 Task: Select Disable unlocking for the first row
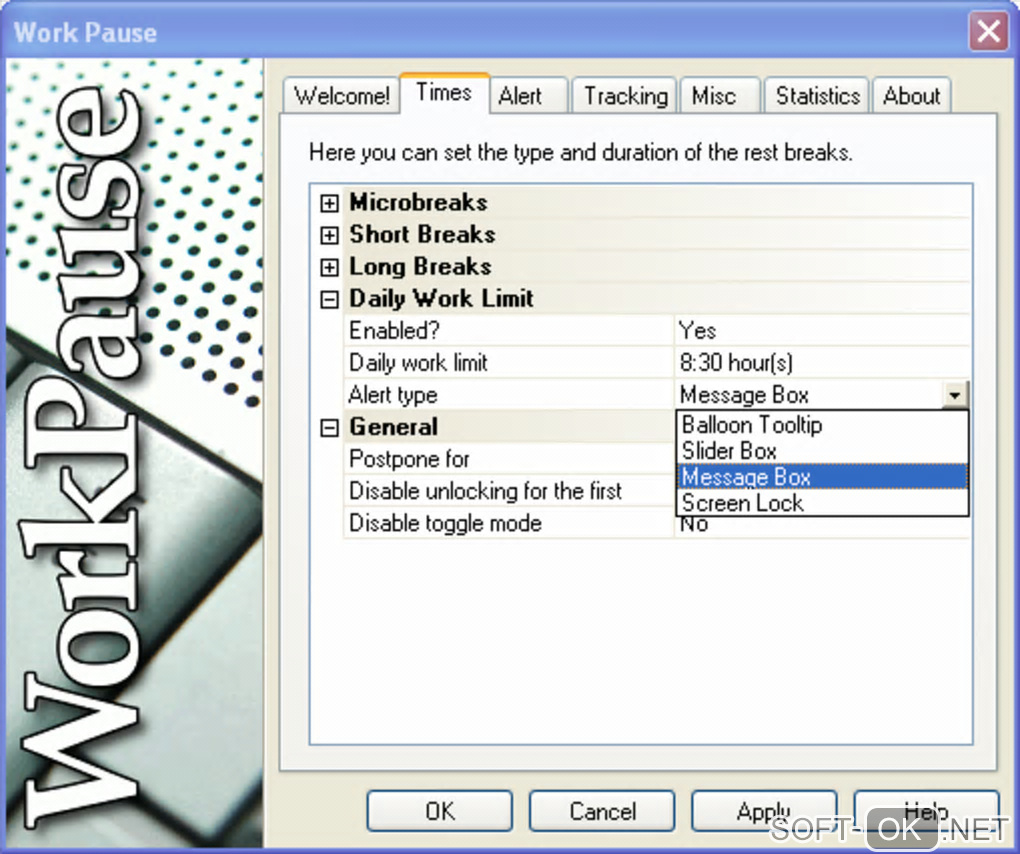point(509,491)
